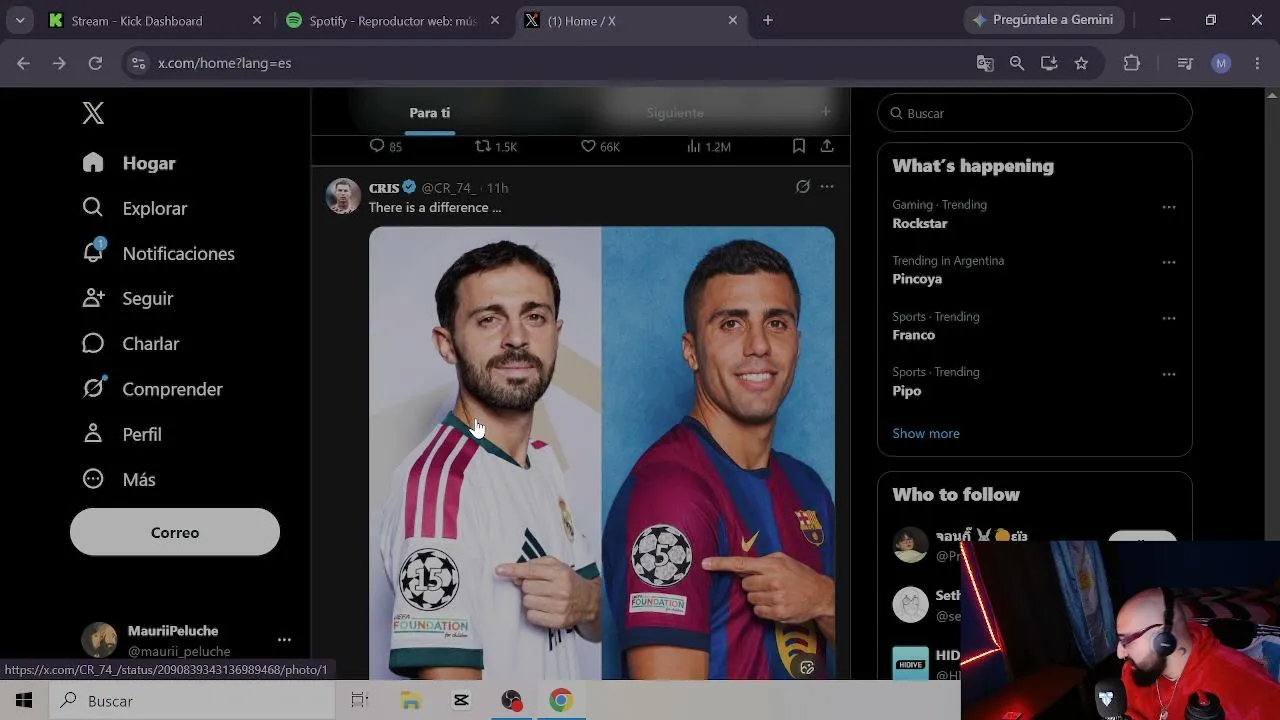Viewport: 1280px width, 720px height.
Task: Repost the post with 1.5K reposts
Action: click(496, 146)
